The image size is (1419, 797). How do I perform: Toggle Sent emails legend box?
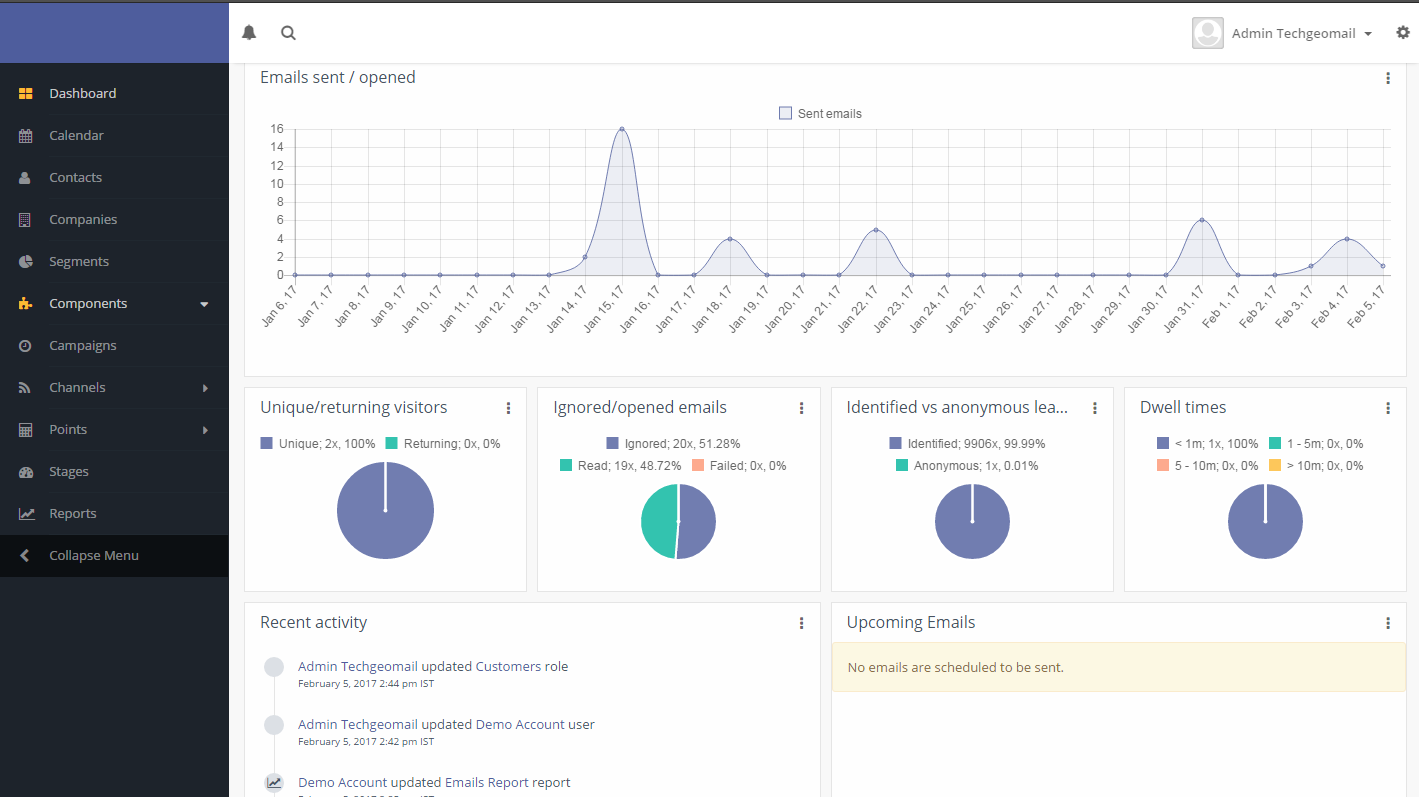click(785, 114)
